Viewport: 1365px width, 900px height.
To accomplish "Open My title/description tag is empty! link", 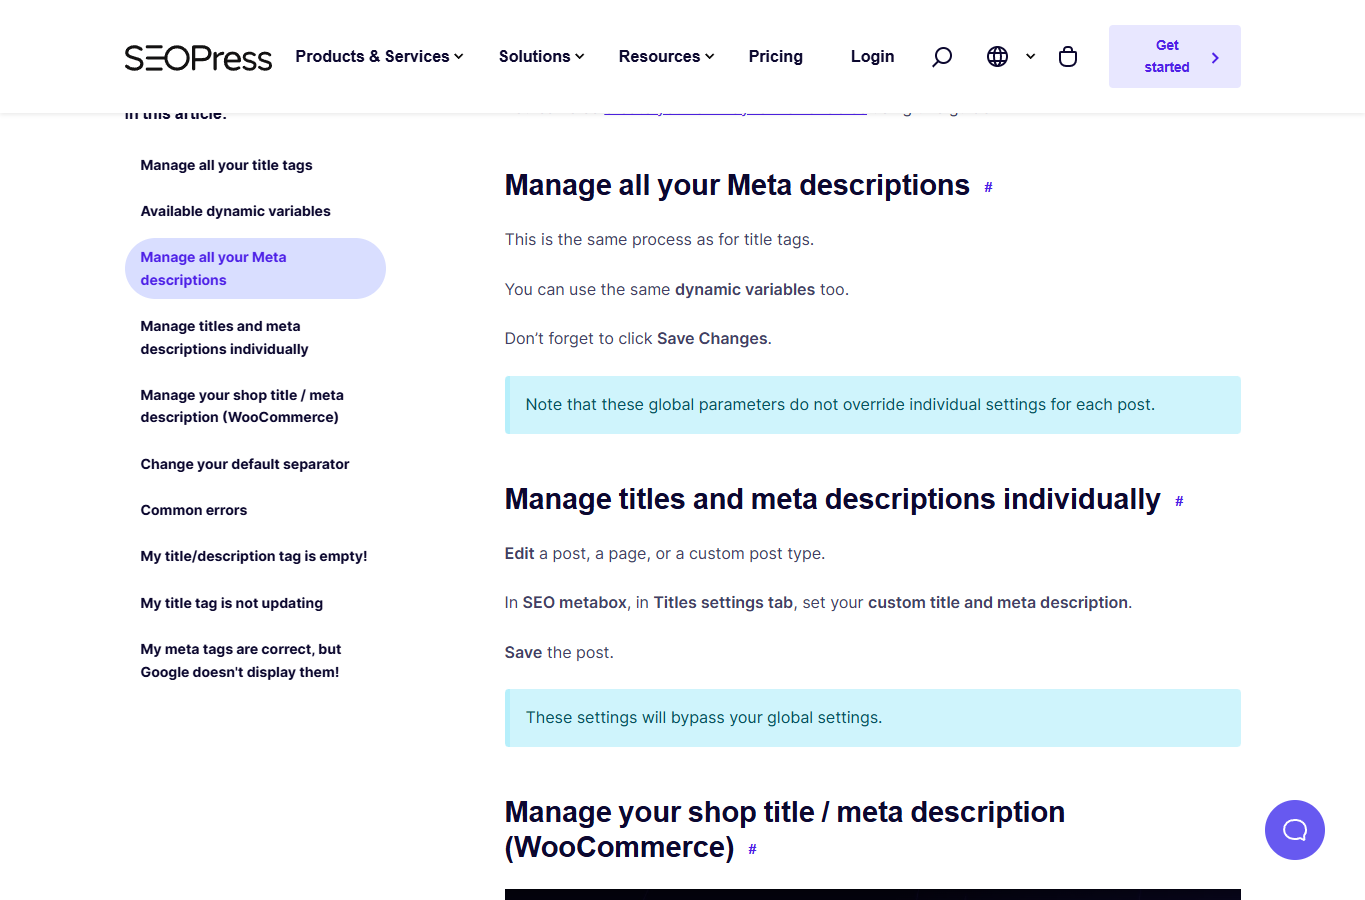I will (x=254, y=556).
